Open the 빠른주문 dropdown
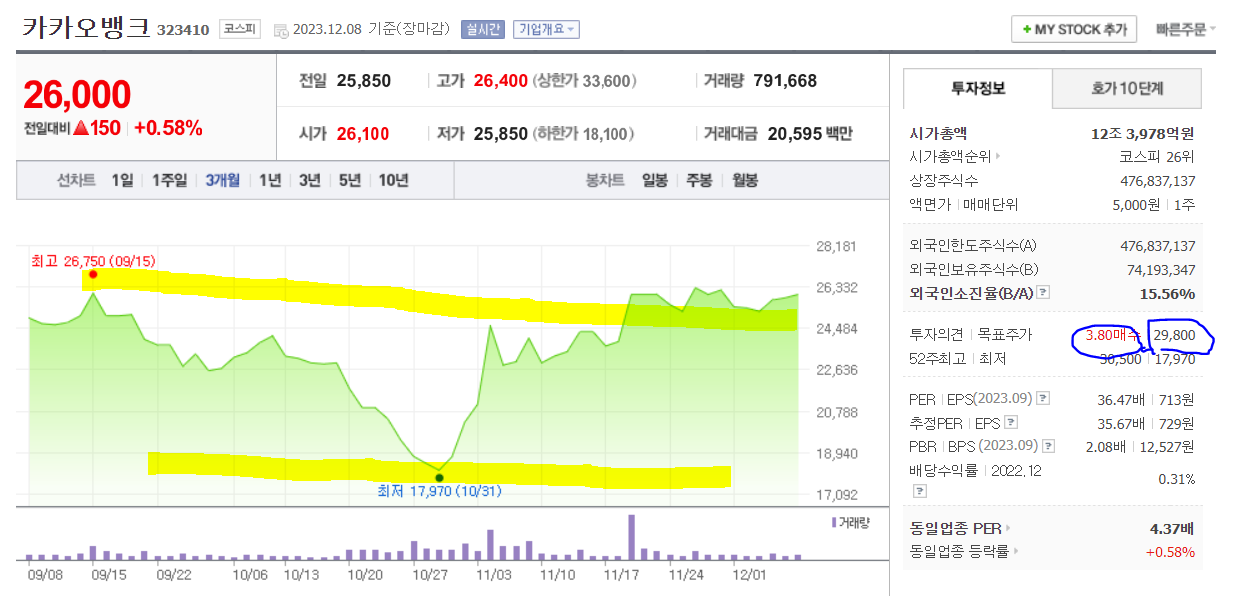1251x596 pixels. 1186,29
